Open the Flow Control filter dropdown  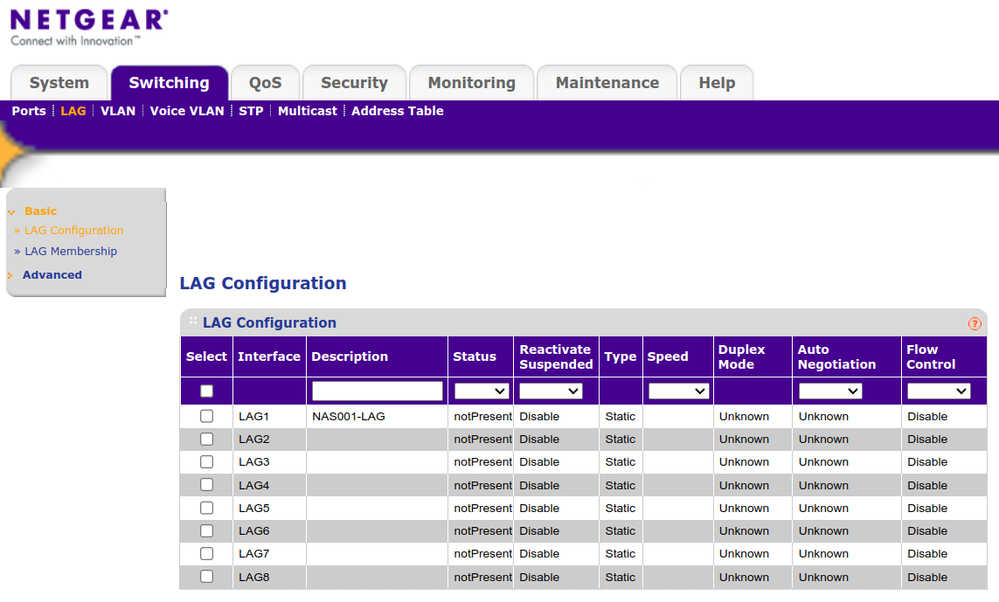(x=938, y=390)
